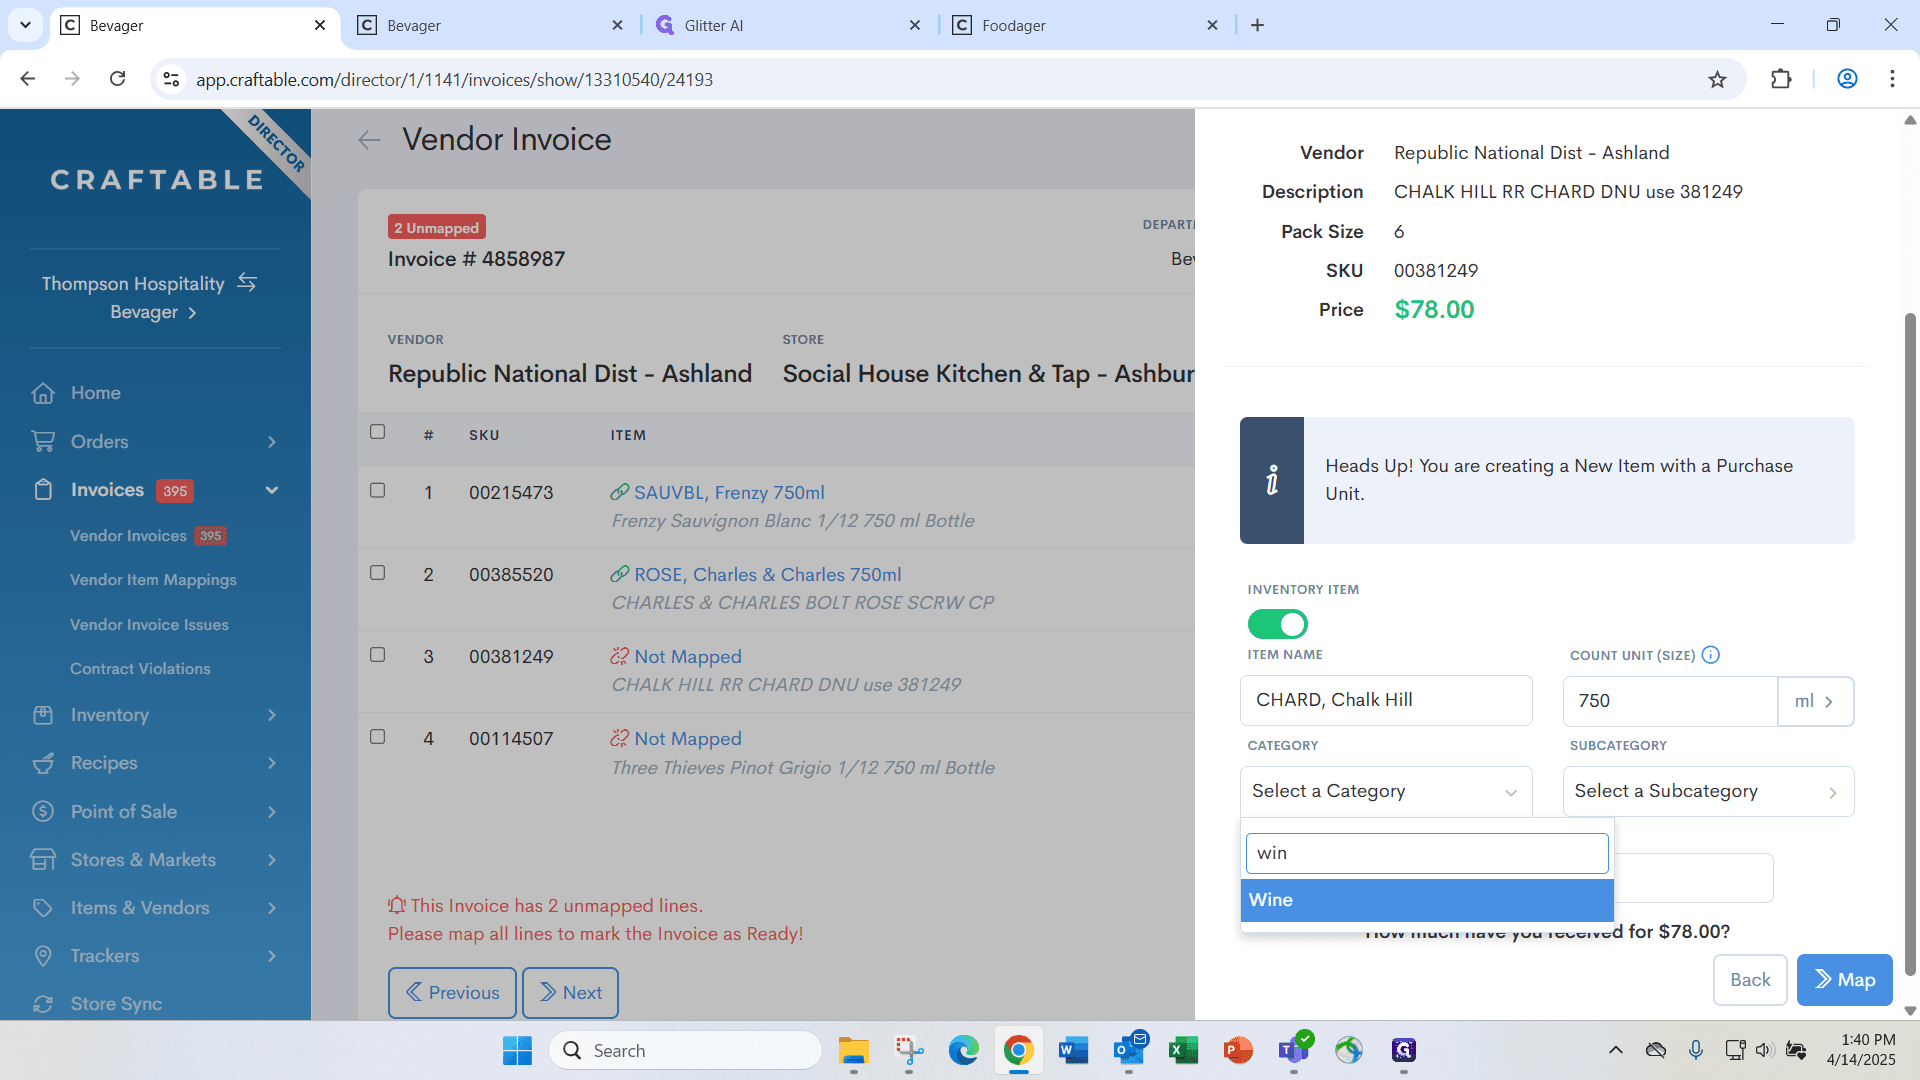Expand the Orders sidebar section

272,442
